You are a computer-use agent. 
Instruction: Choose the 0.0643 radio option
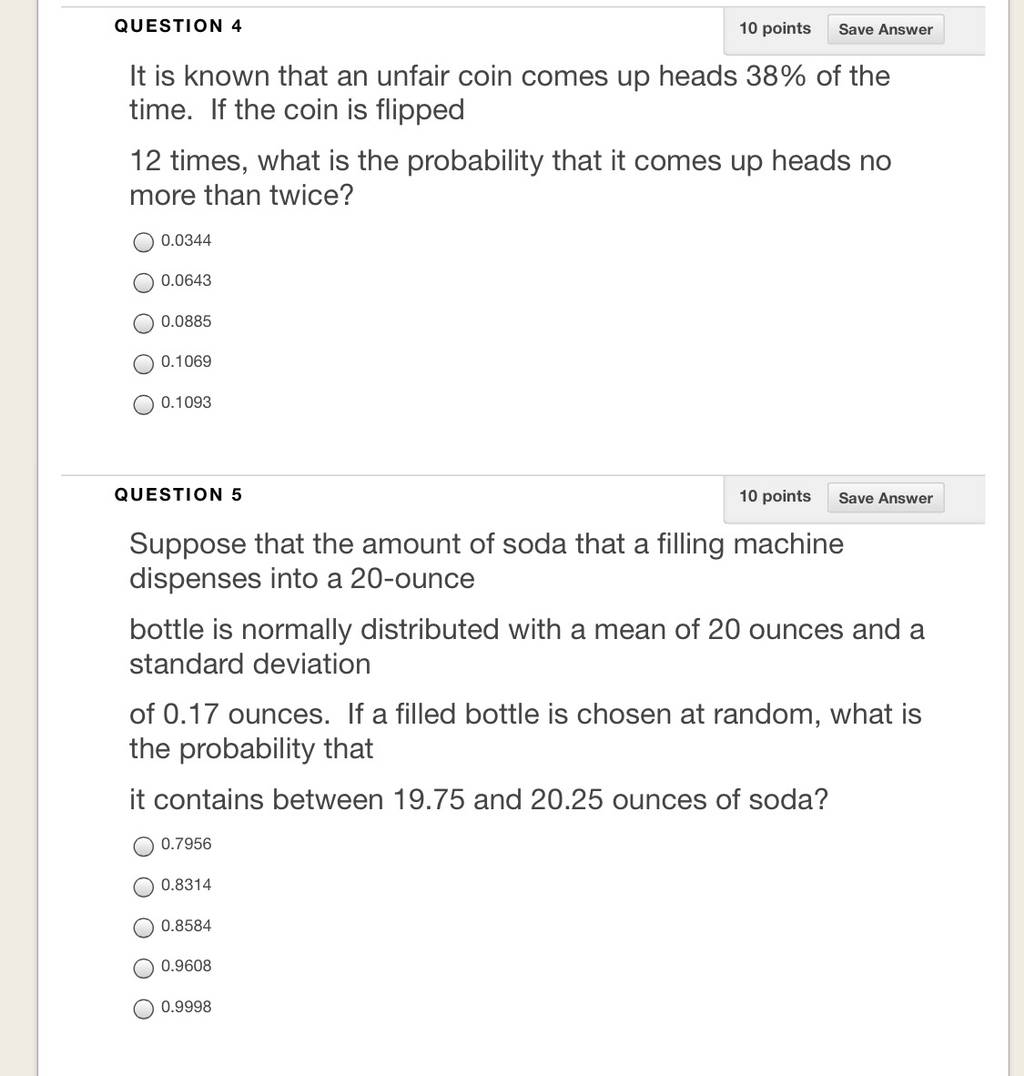pyautogui.click(x=143, y=283)
